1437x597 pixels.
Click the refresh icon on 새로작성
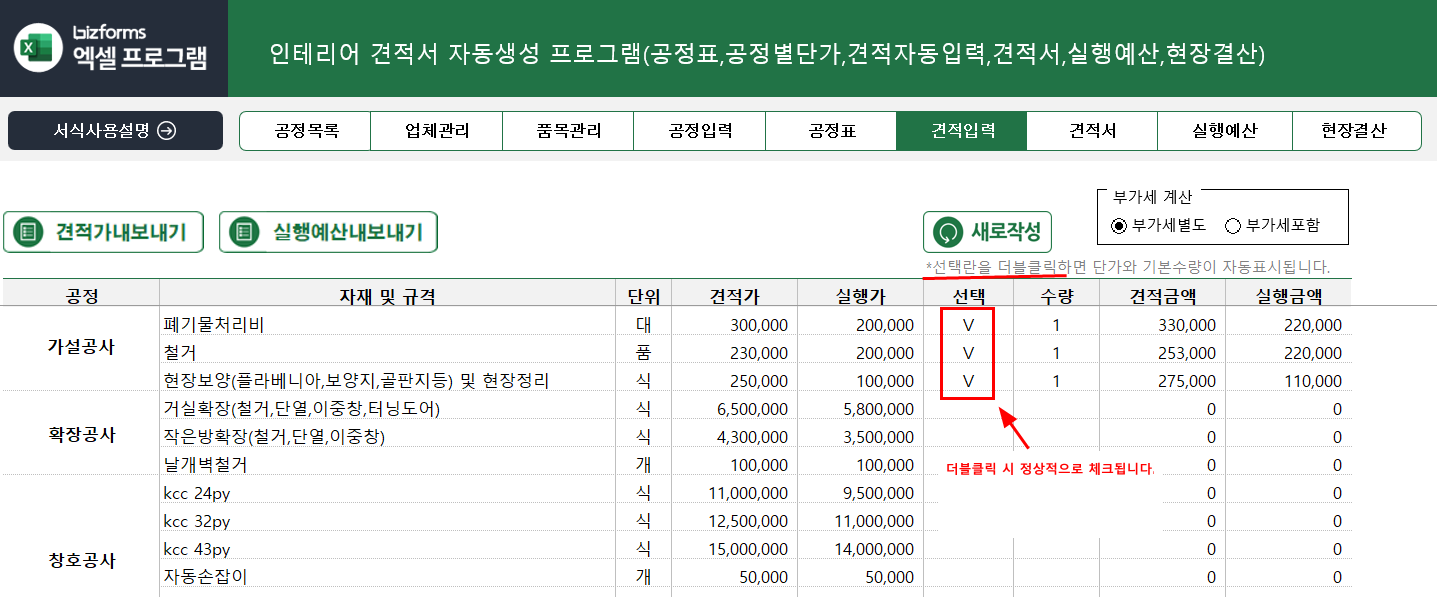pos(946,232)
